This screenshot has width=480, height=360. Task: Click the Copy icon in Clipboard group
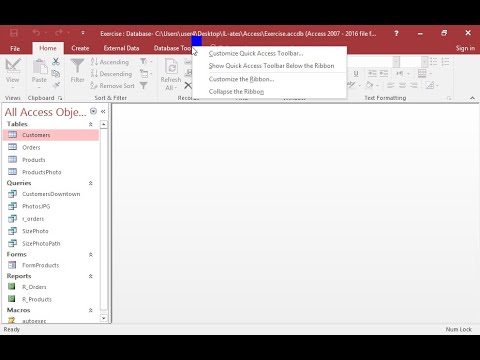(56, 73)
